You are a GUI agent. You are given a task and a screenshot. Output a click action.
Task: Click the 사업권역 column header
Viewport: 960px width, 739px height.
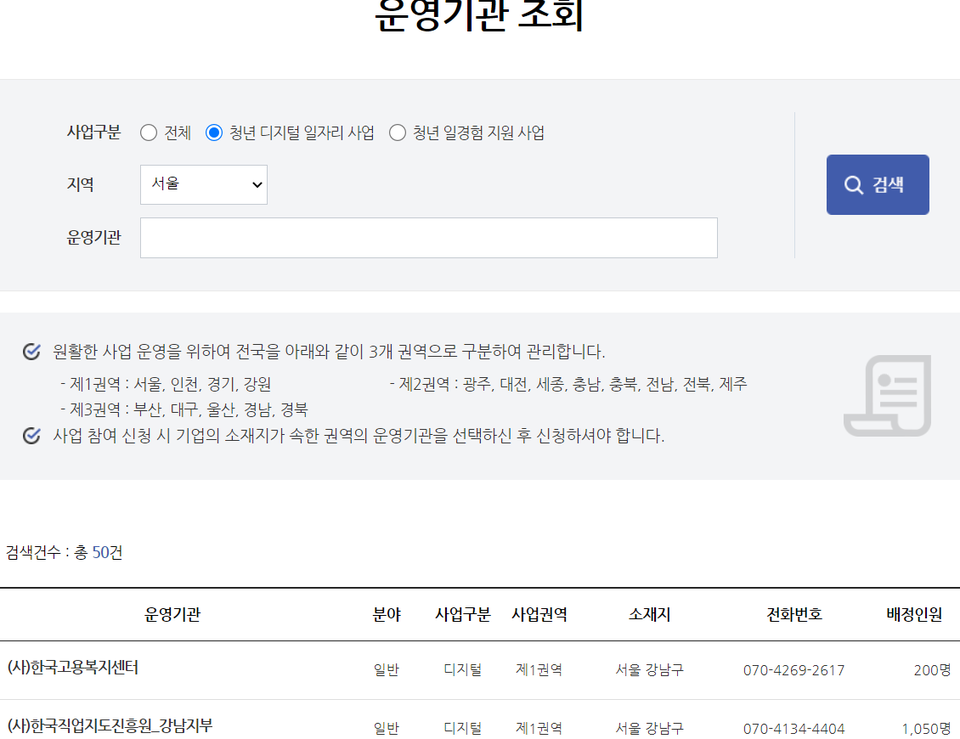(x=539, y=614)
